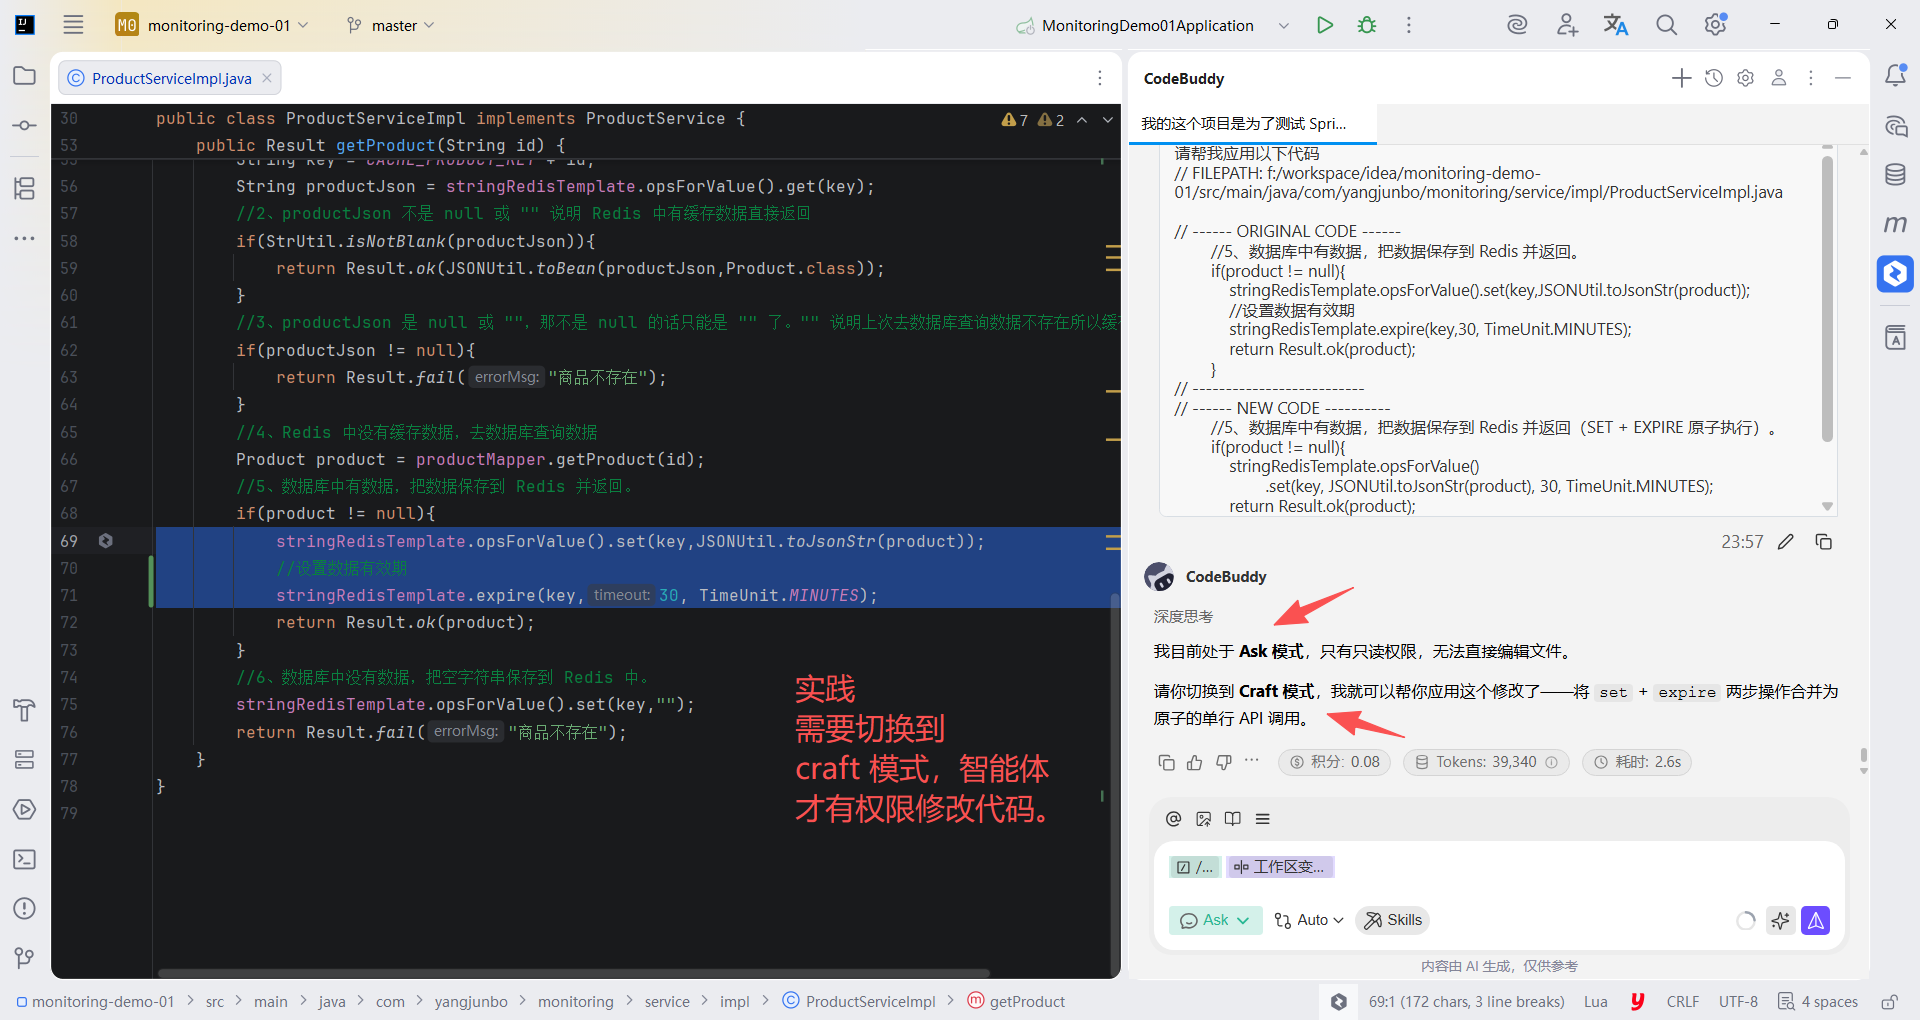The width and height of the screenshot is (1920, 1020).
Task: Click the service breadcrumb item
Action: 667,1002
